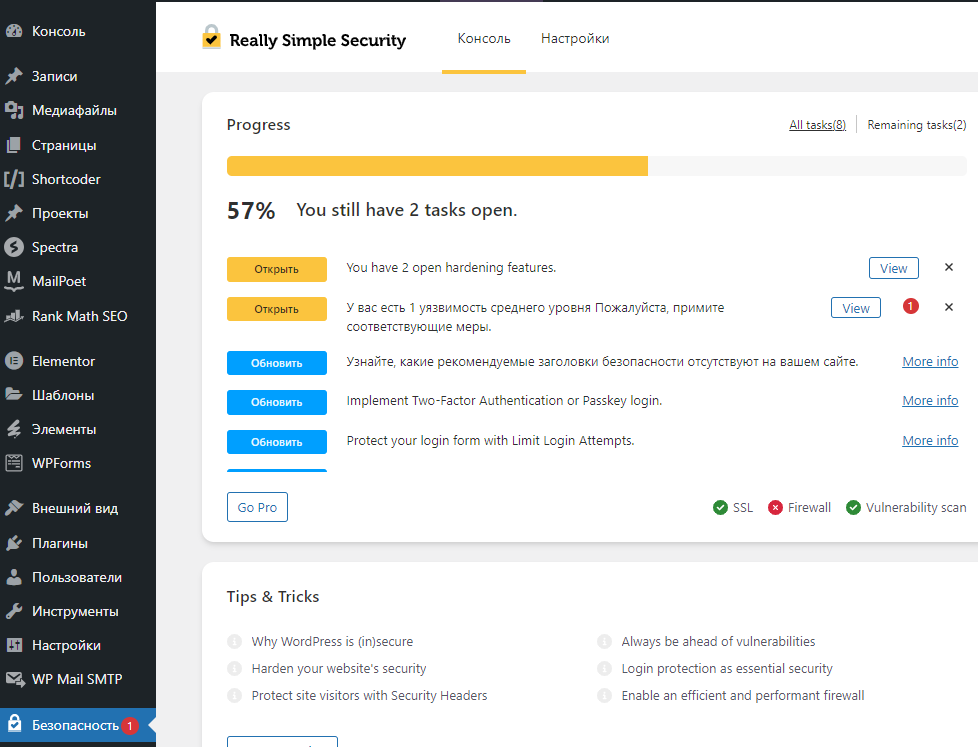Click the green SSL status checkmark
This screenshot has height=747, width=978.
(720, 508)
